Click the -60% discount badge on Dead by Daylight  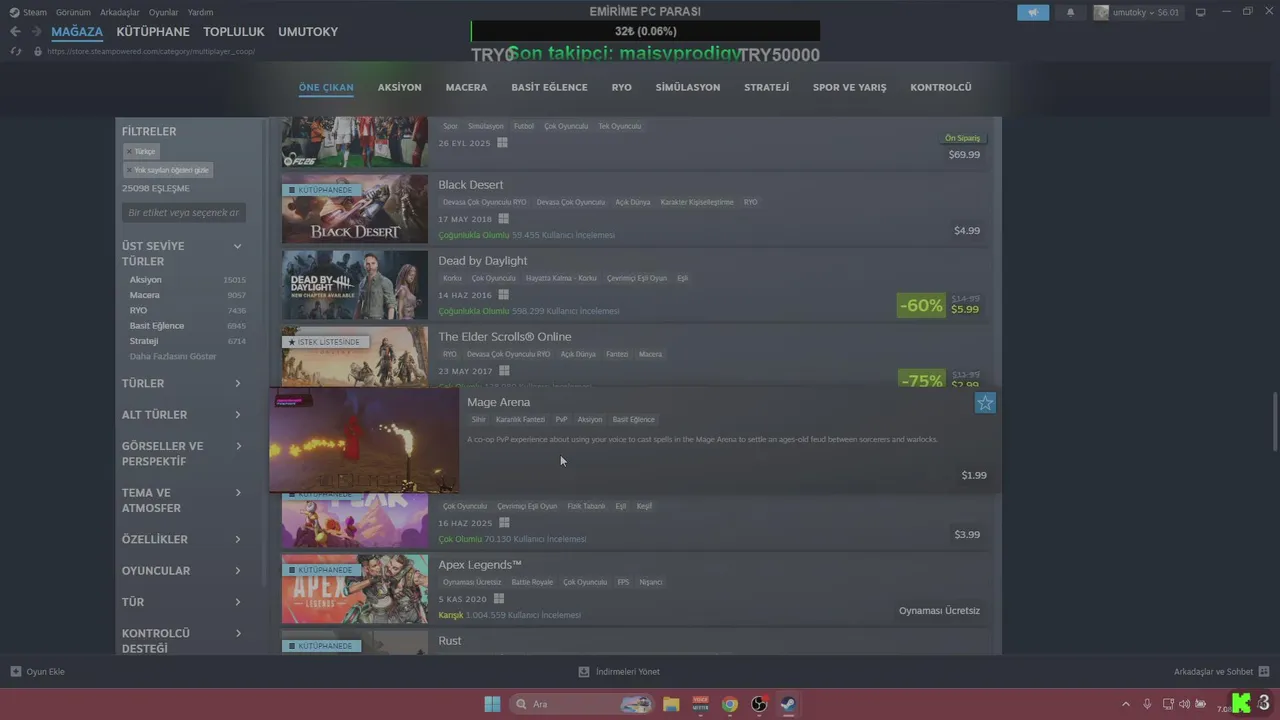pyautogui.click(x=921, y=305)
